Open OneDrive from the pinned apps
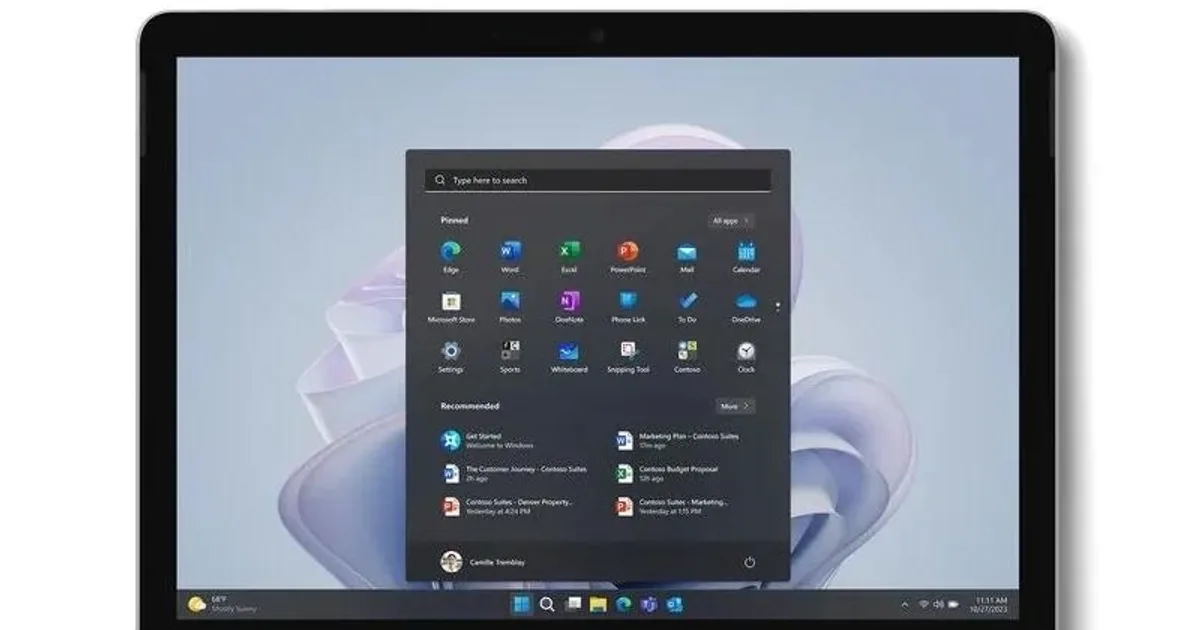This screenshot has height=630, width=1200. [x=746, y=306]
